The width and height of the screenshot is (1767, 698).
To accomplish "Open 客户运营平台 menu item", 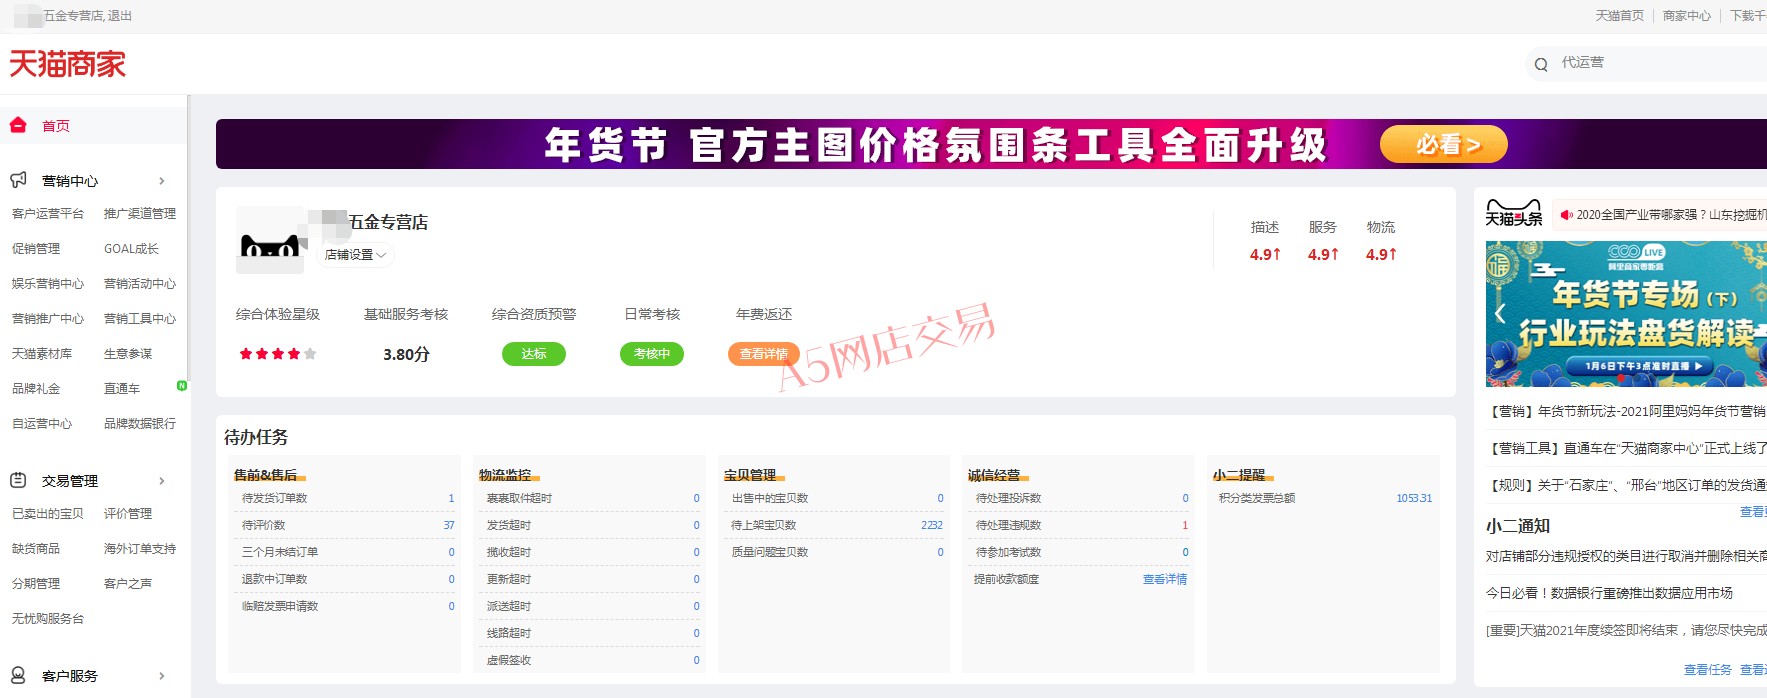I will coord(48,213).
